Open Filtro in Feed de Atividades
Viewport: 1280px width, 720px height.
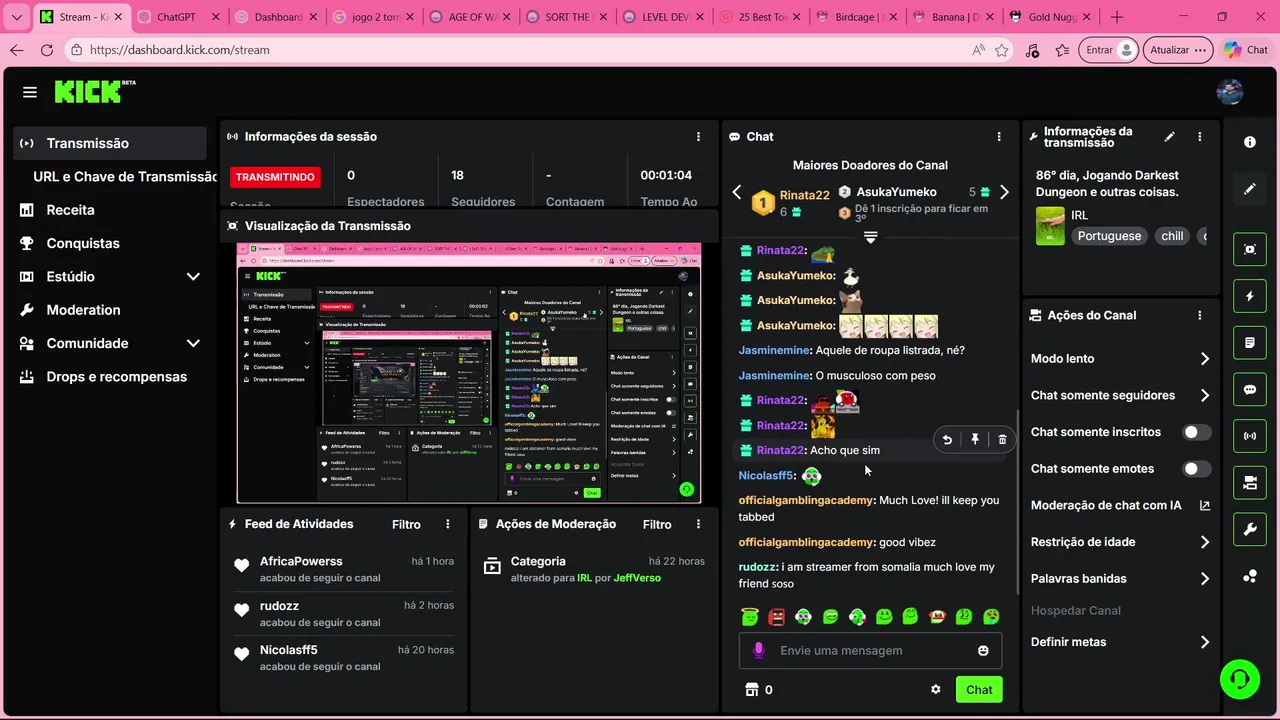pos(406,524)
